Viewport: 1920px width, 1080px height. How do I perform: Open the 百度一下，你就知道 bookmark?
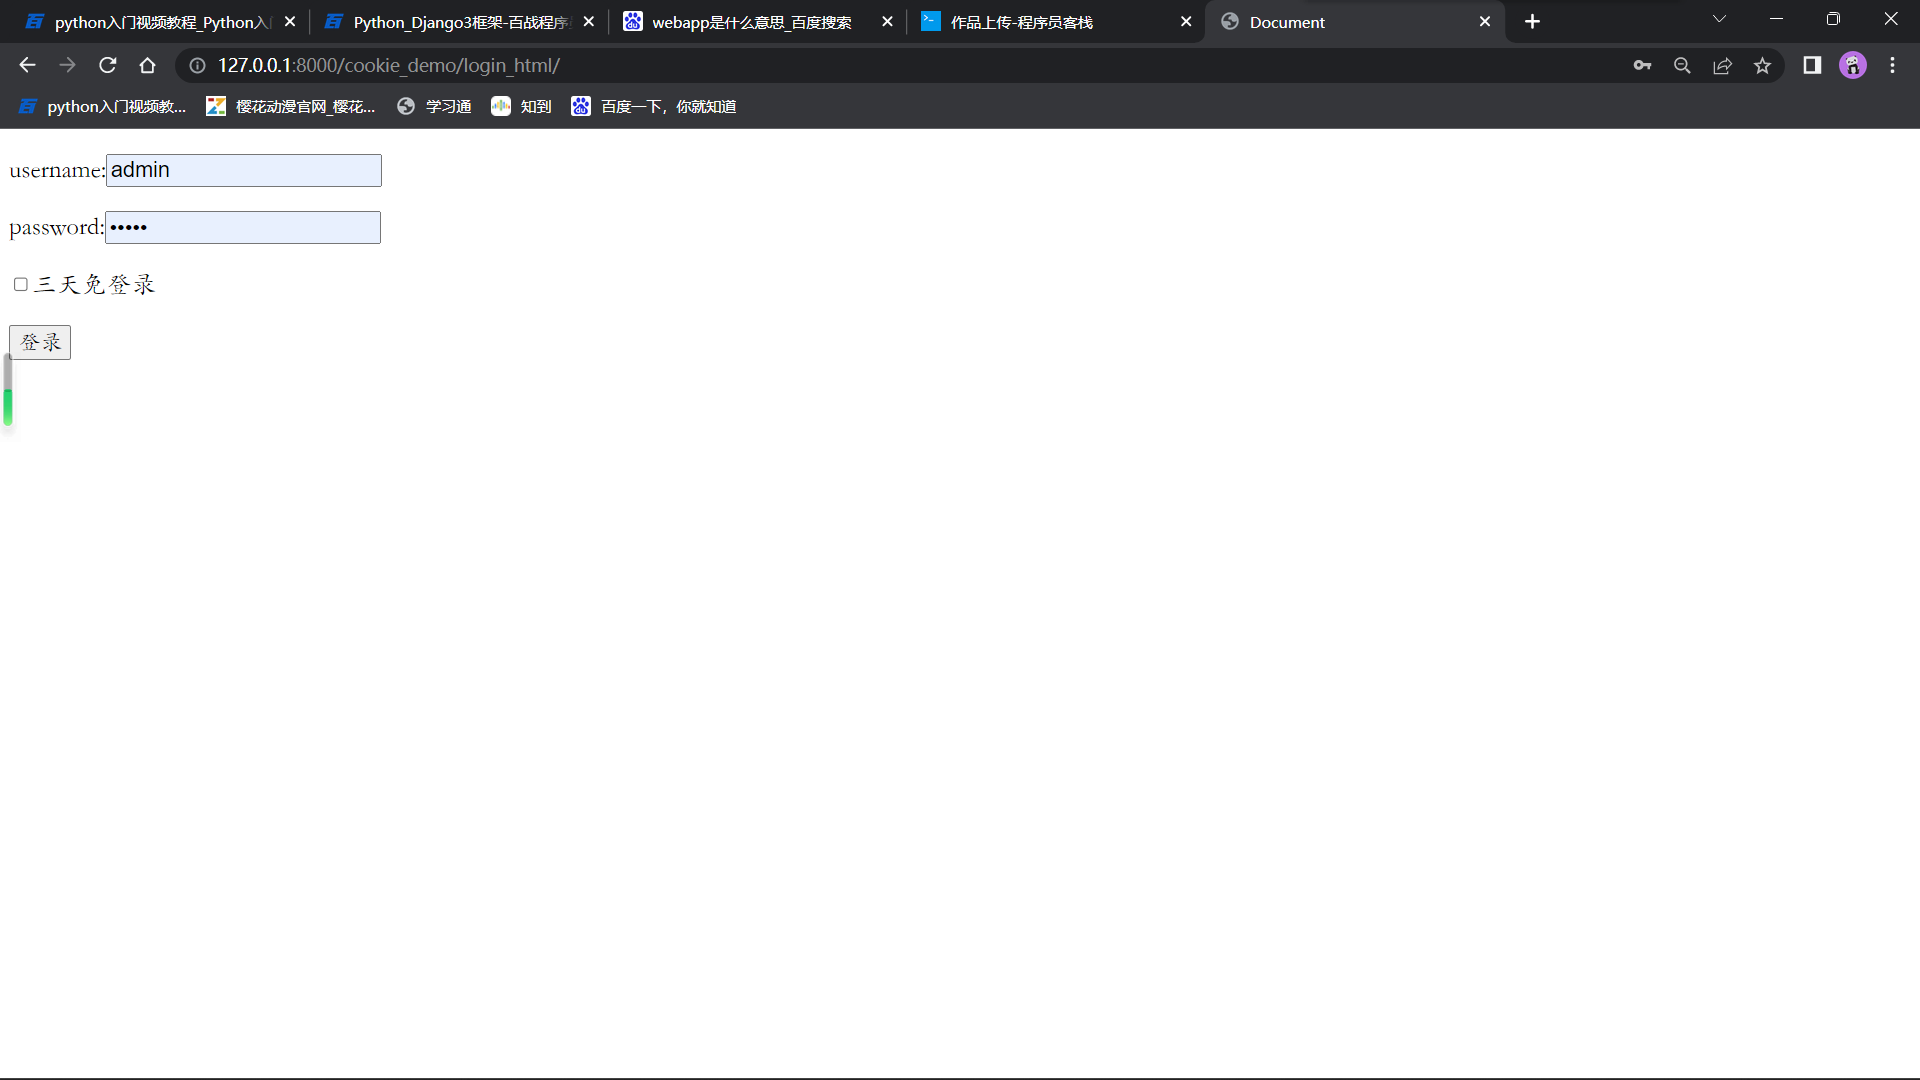(x=654, y=106)
